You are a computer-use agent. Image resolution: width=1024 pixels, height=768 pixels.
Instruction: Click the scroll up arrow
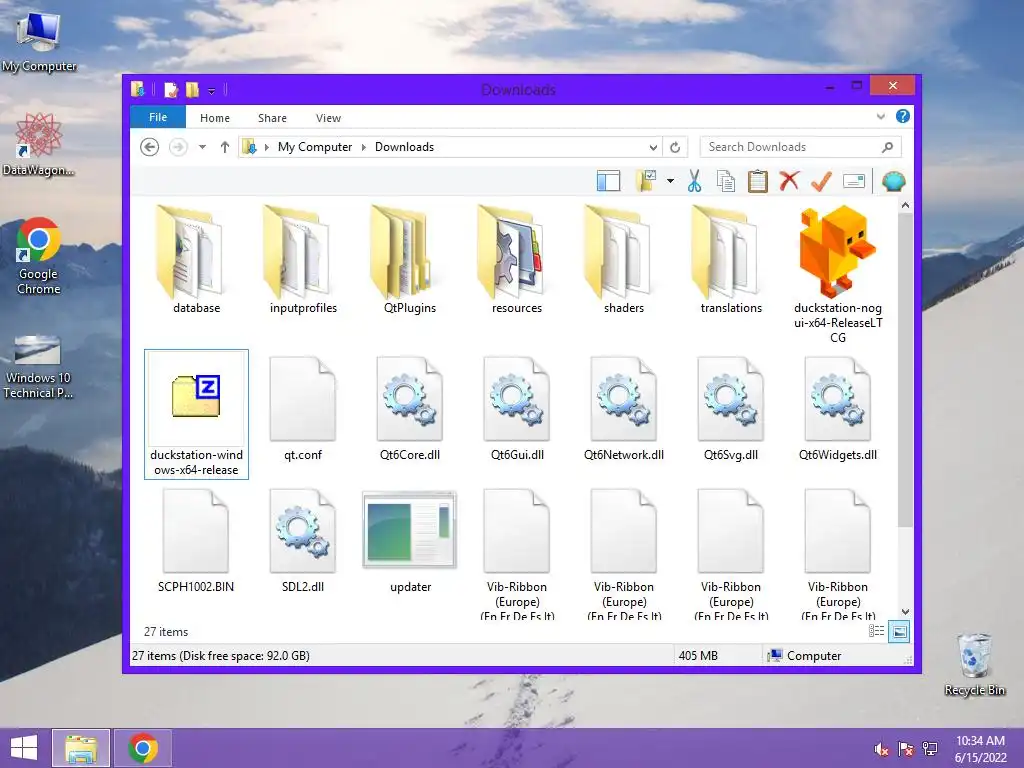[905, 206]
